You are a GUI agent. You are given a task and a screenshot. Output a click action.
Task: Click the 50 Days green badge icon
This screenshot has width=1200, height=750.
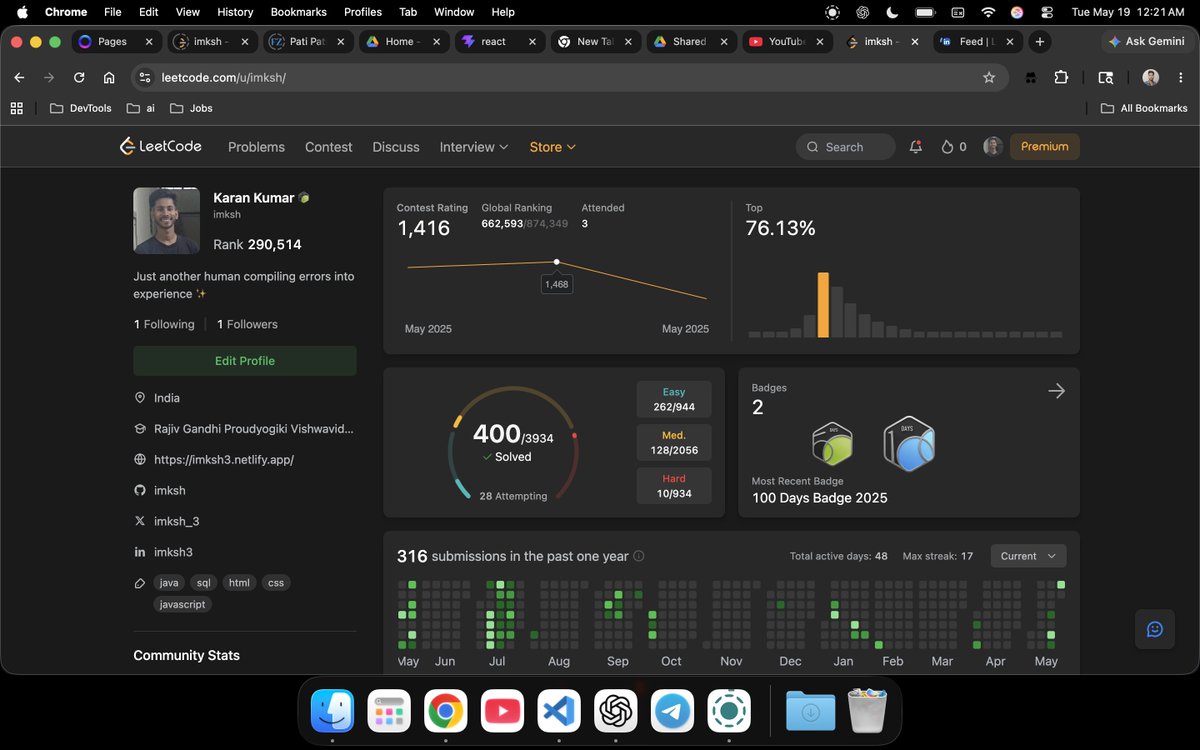coord(832,444)
